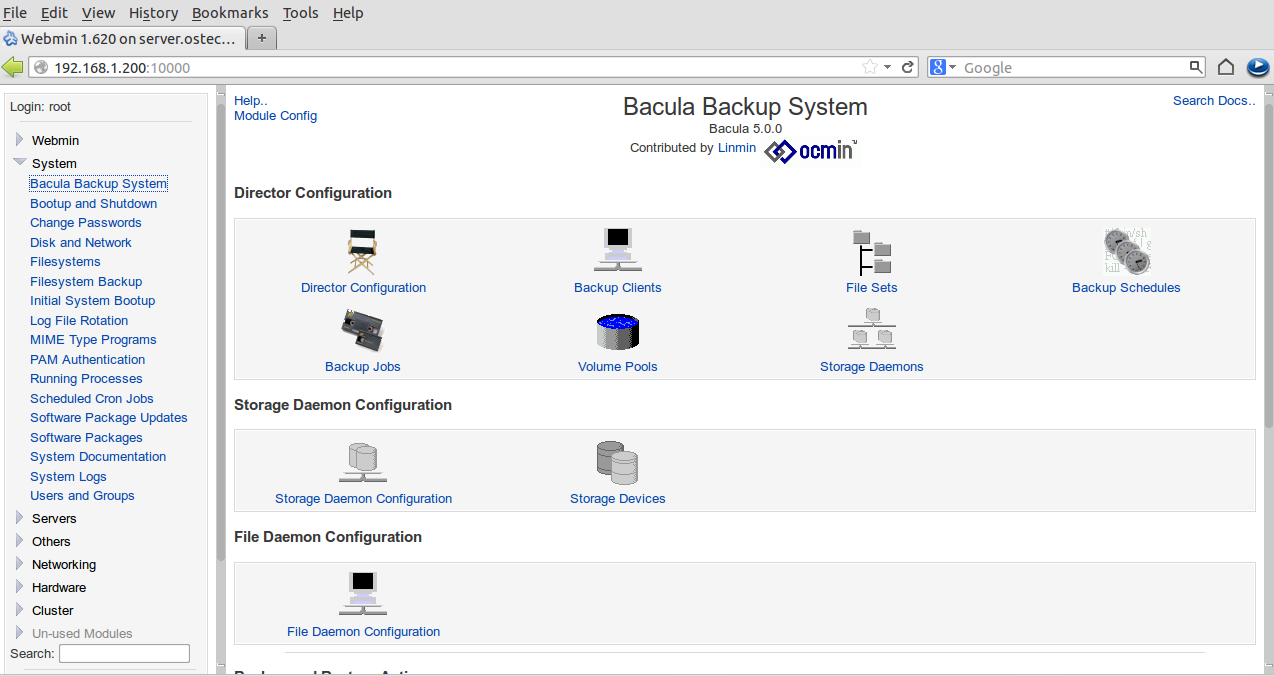Open the Linmin contributor link
The image size is (1274, 676).
737,148
